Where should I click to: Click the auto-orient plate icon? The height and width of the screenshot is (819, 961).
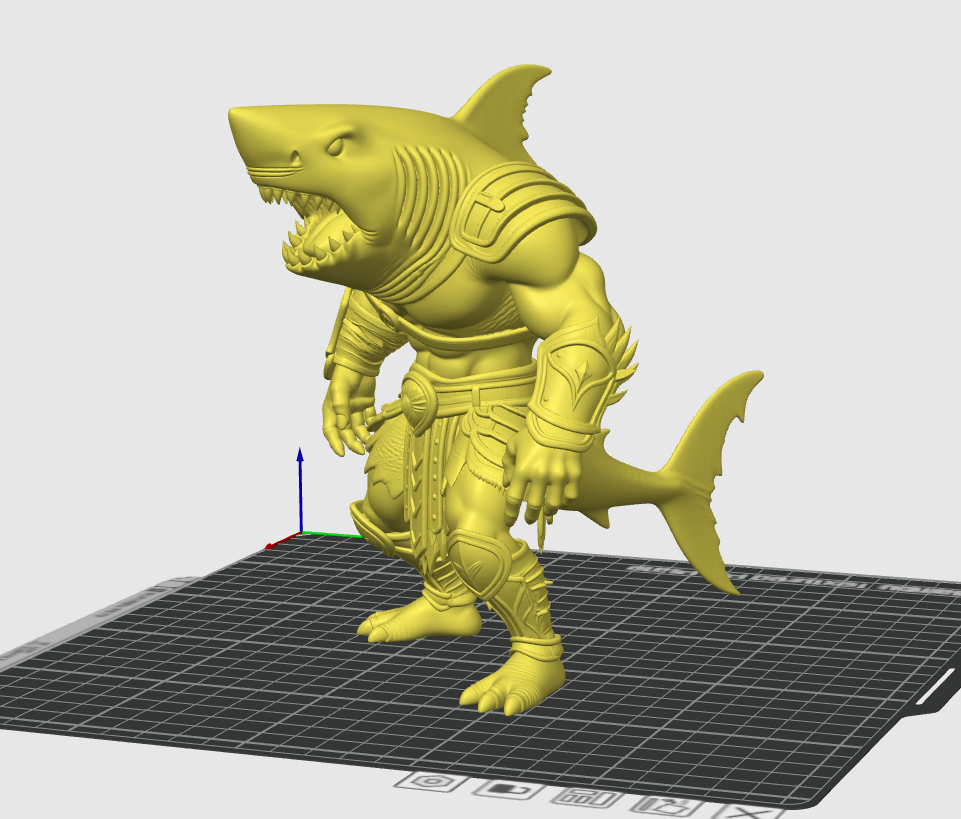click(666, 806)
